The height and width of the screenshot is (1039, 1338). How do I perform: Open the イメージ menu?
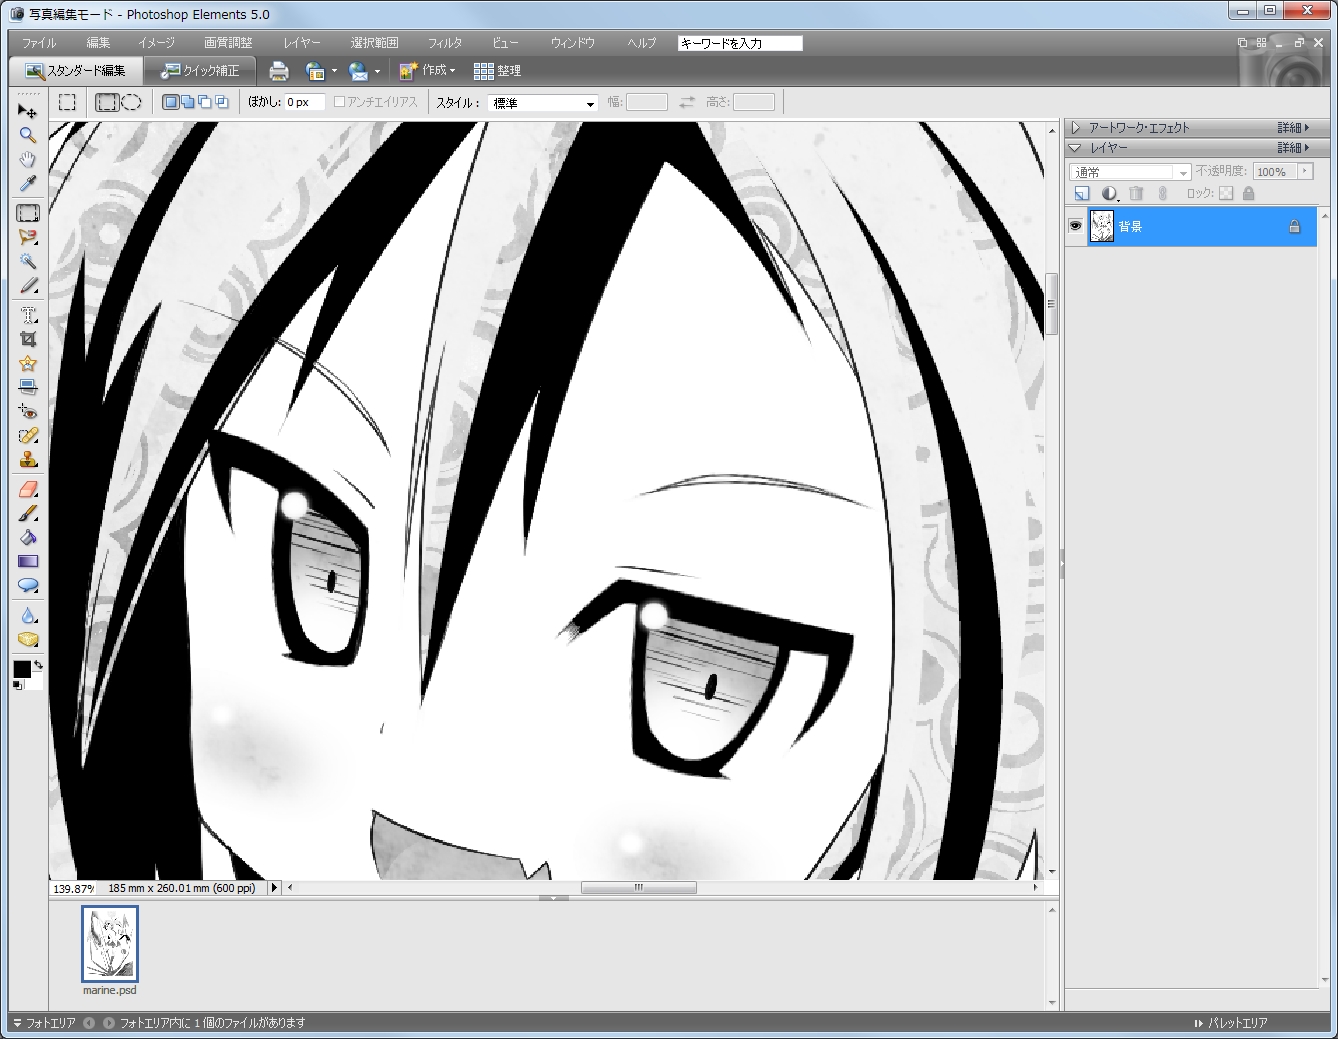(x=156, y=43)
